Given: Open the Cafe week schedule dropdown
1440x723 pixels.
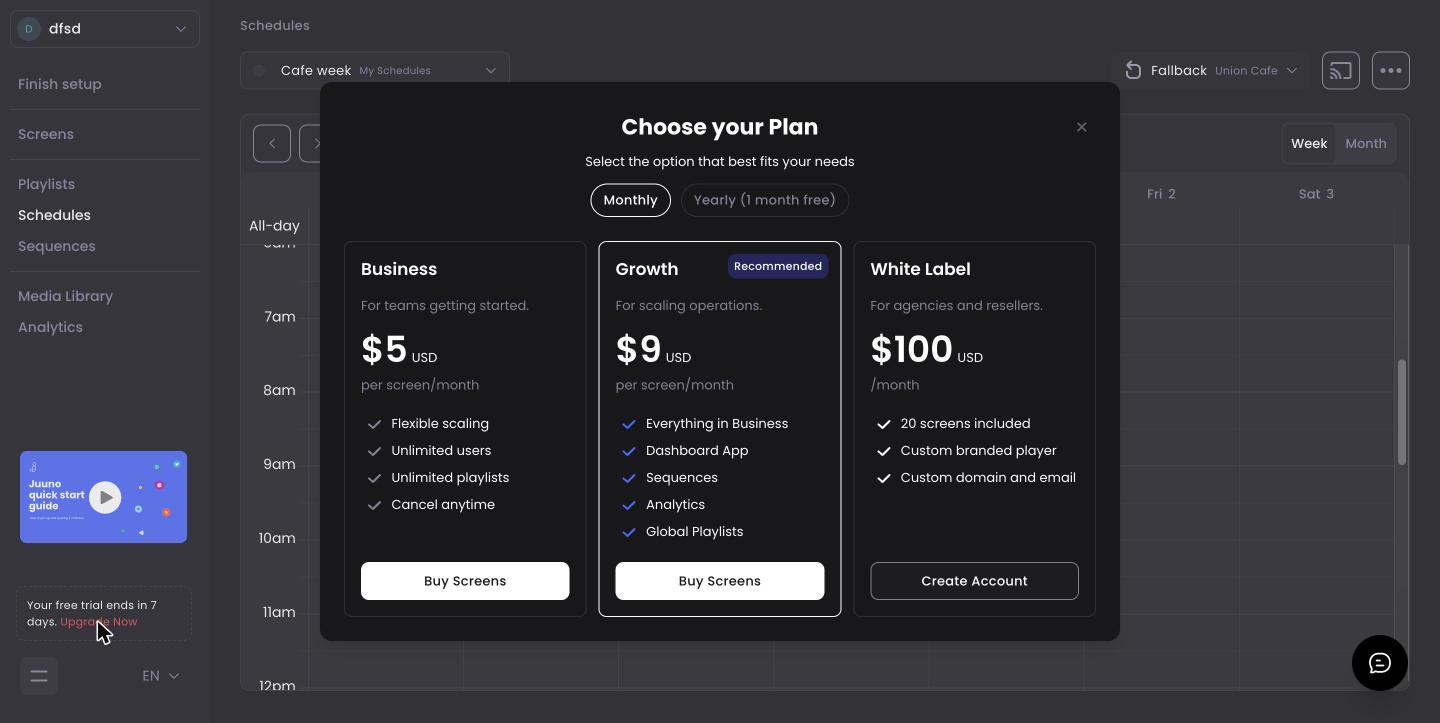Looking at the screenshot, I should click(x=375, y=71).
